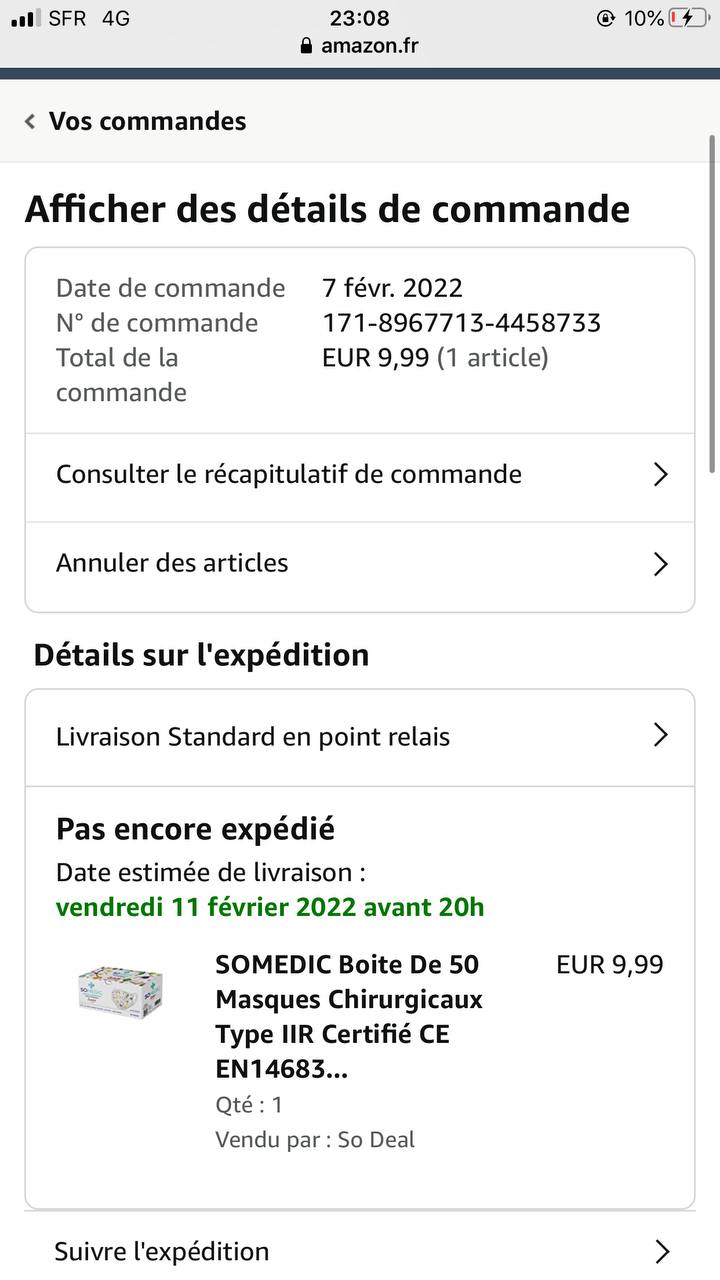The image size is (720, 1280).
Task: Expand Livraison Standard en point relais chevron
Action: [660, 736]
